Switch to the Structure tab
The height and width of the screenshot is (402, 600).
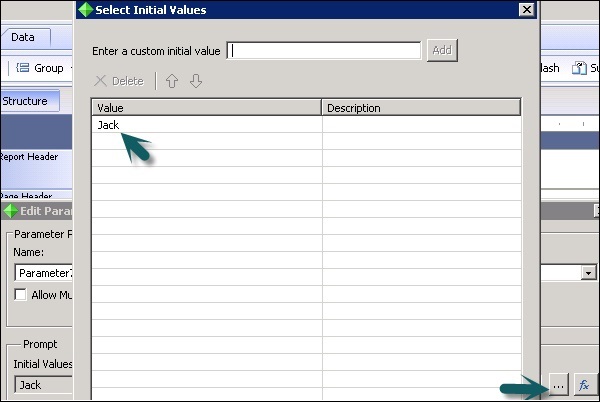point(30,101)
